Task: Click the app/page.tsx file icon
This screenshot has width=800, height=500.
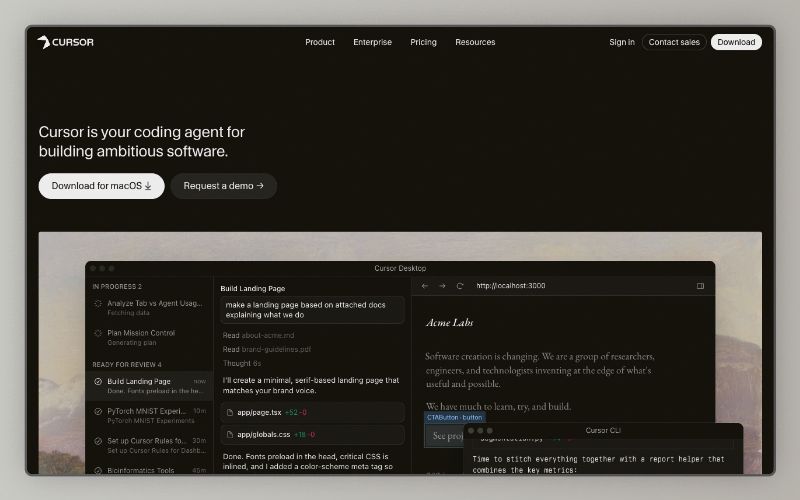Action: coord(230,412)
